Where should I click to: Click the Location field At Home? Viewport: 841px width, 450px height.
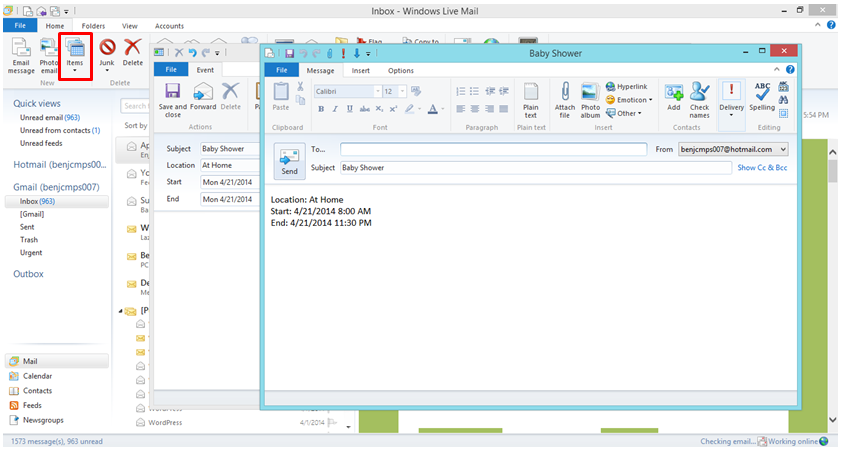point(230,165)
